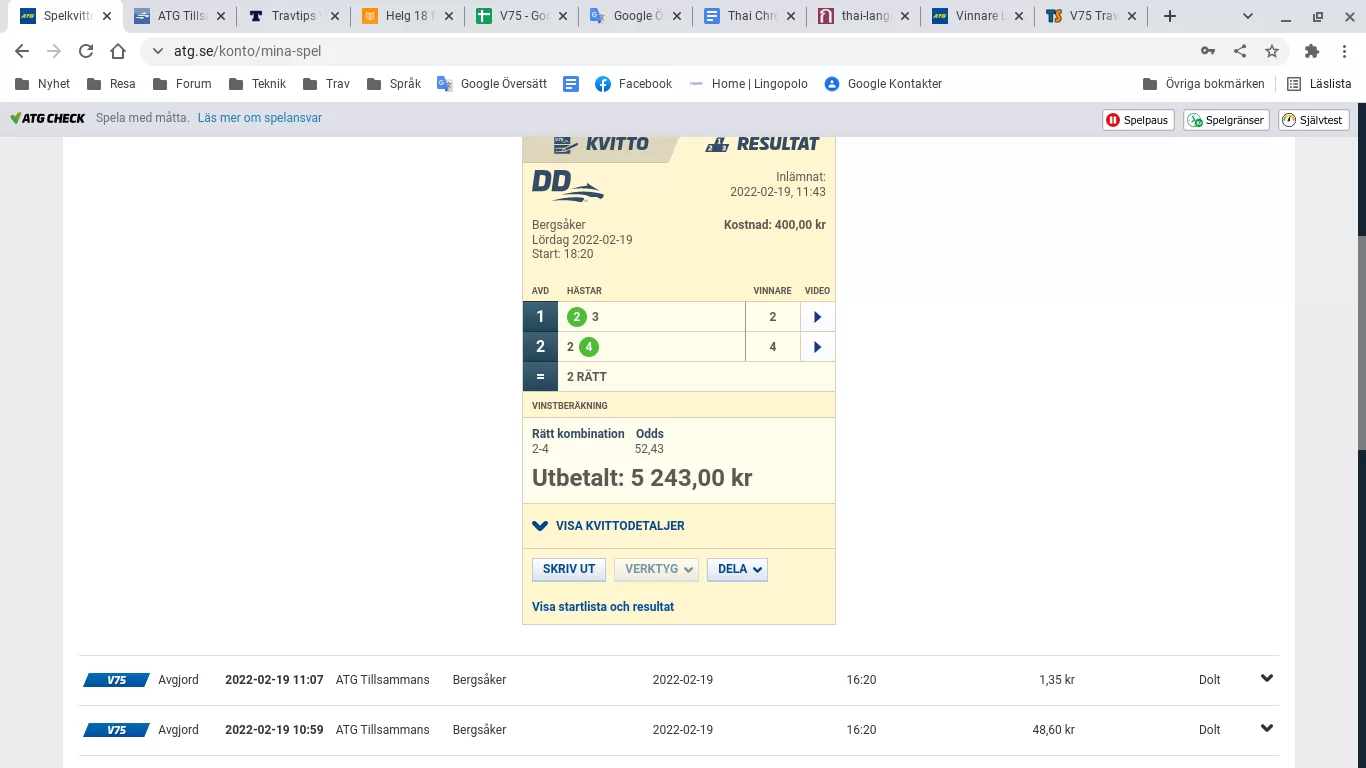This screenshot has width=1366, height=768.
Task: Open the extensions puzzle icon
Action: (1312, 51)
